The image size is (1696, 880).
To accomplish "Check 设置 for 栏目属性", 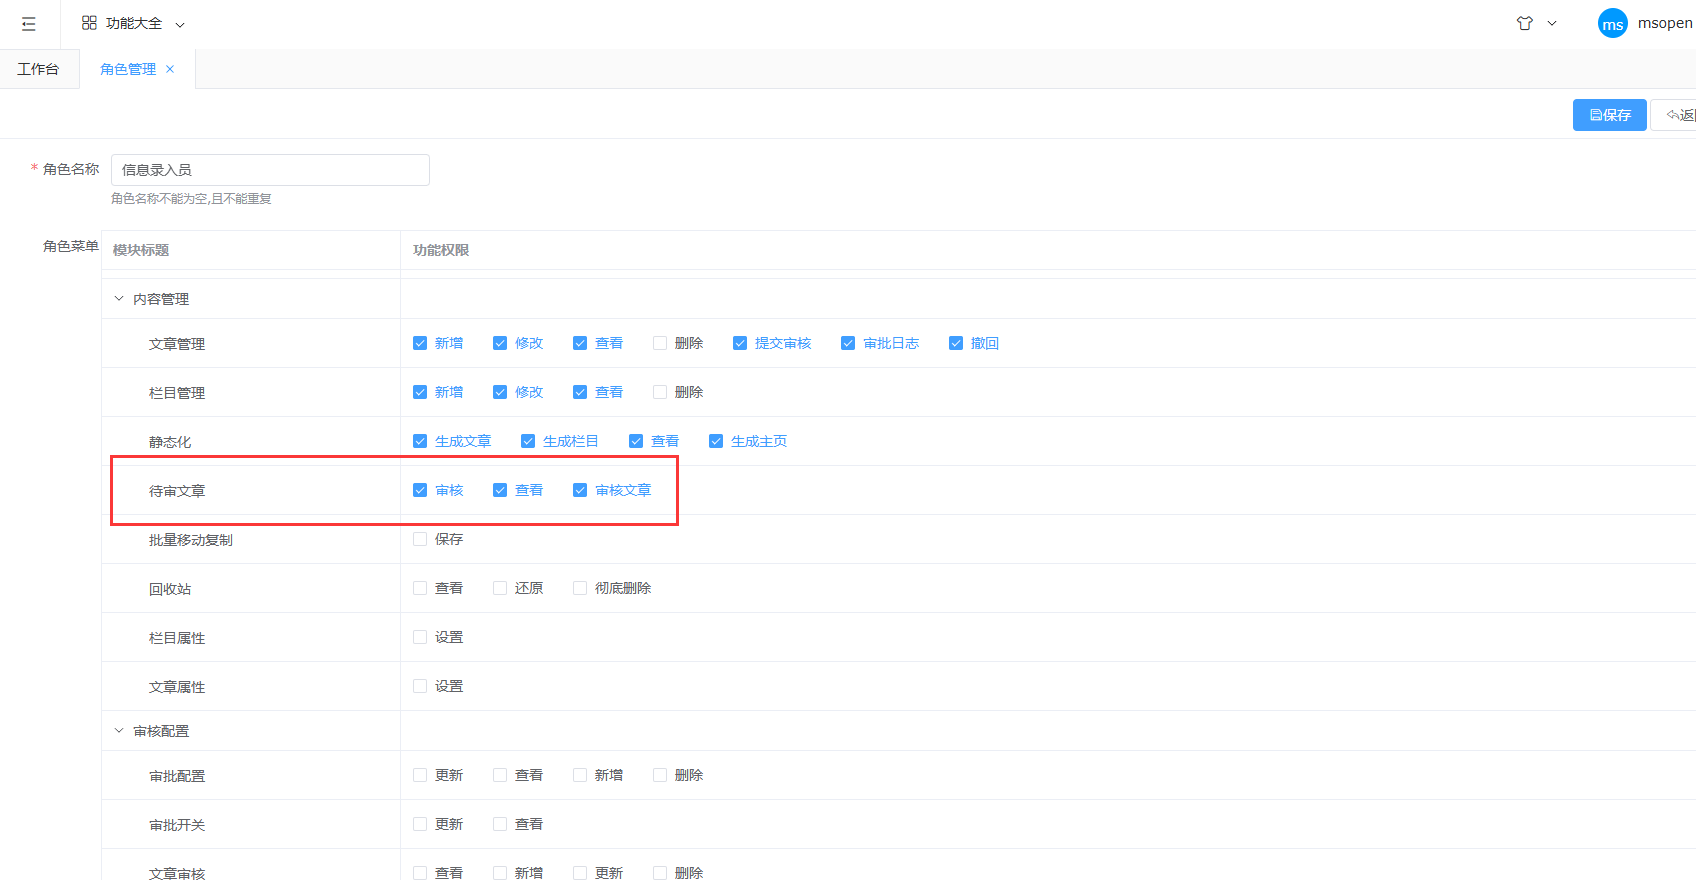I will [x=420, y=637].
